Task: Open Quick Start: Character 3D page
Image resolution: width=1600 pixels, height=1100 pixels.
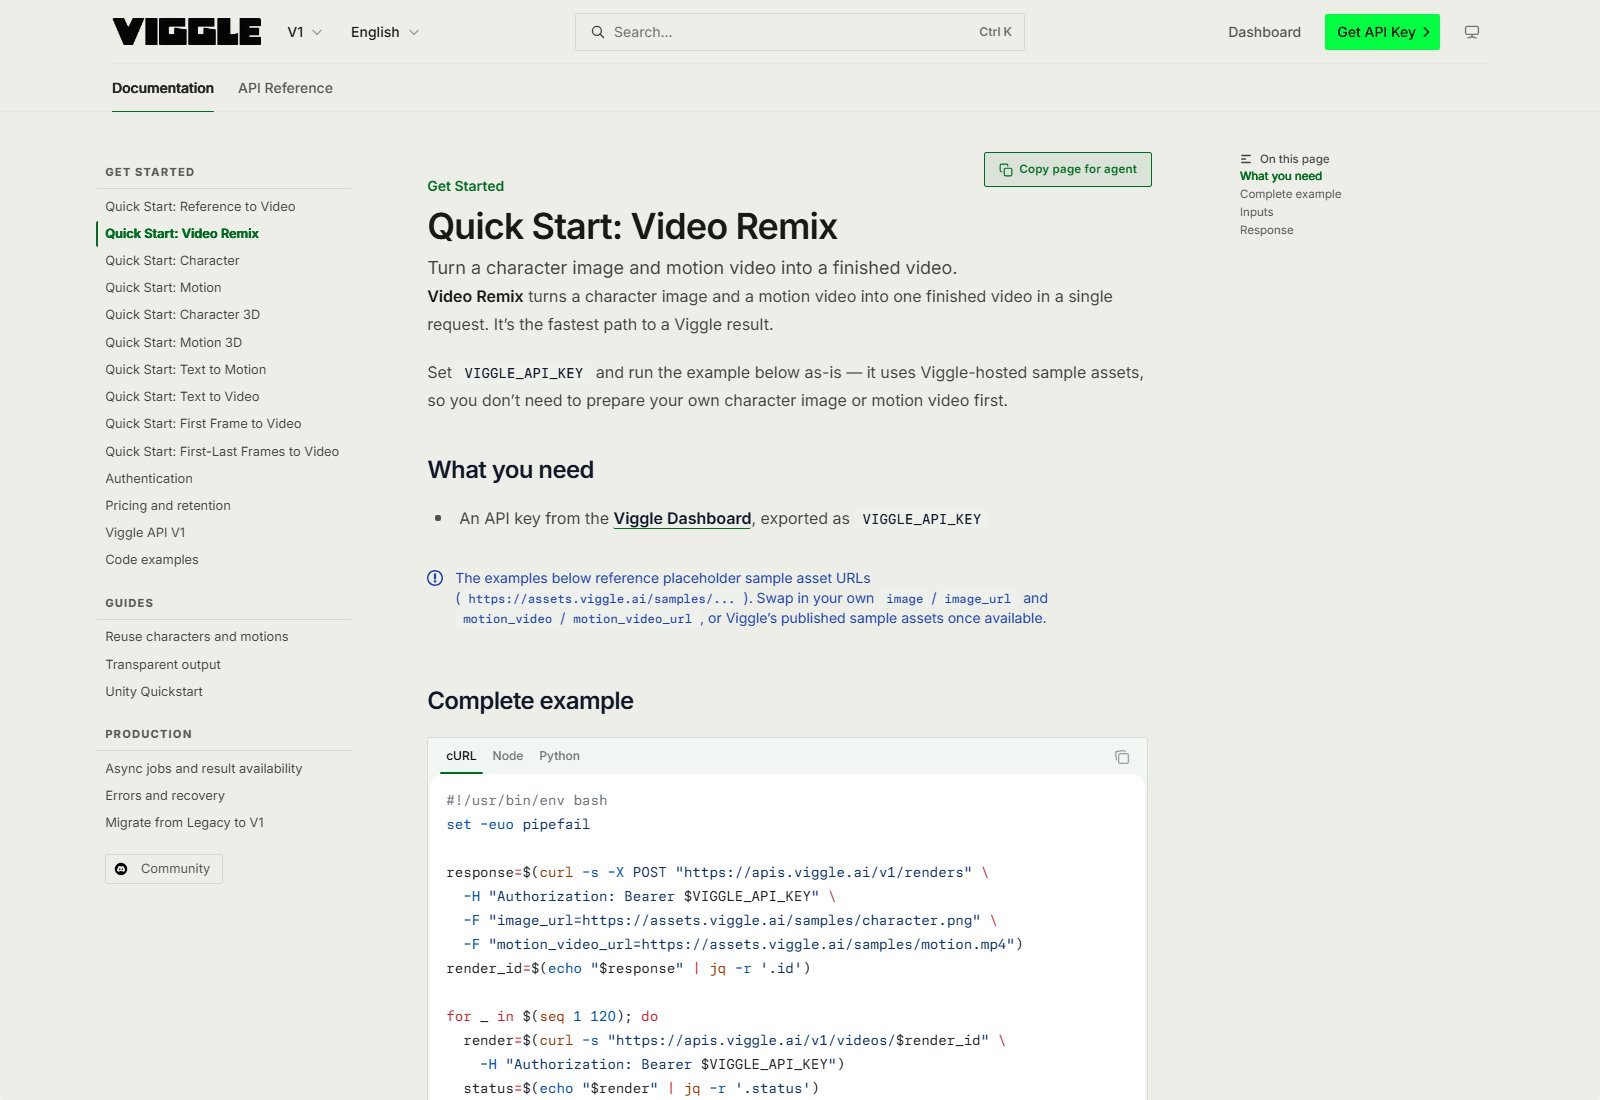Action: [182, 314]
